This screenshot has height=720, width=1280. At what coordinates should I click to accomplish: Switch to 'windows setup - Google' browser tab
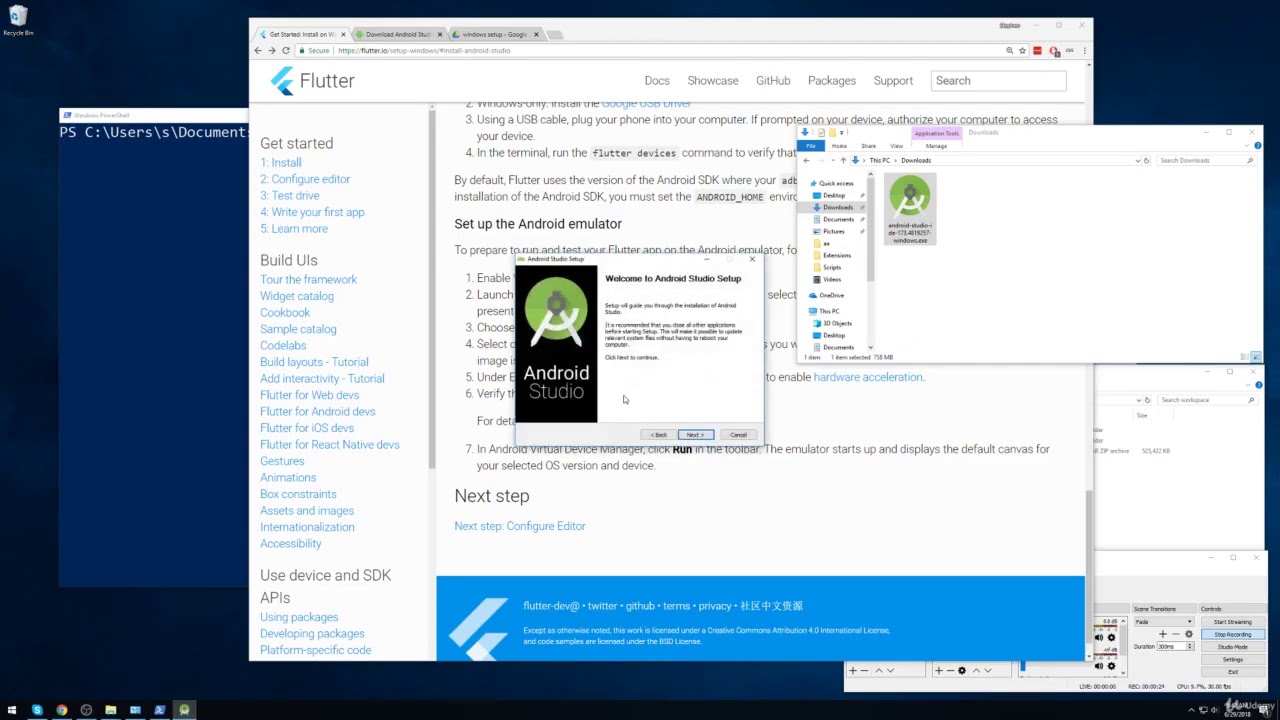coord(495,35)
